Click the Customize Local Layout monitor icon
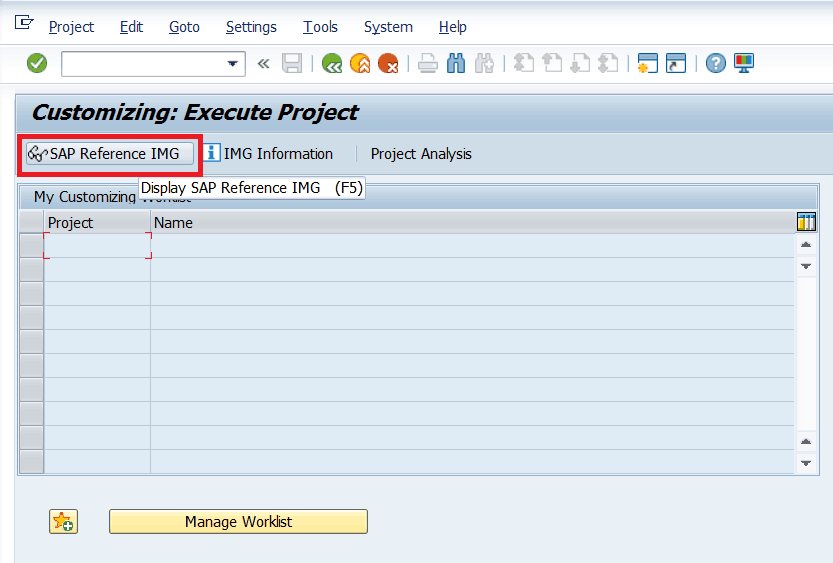Viewport: 833px width, 563px height. pyautogui.click(x=744, y=63)
